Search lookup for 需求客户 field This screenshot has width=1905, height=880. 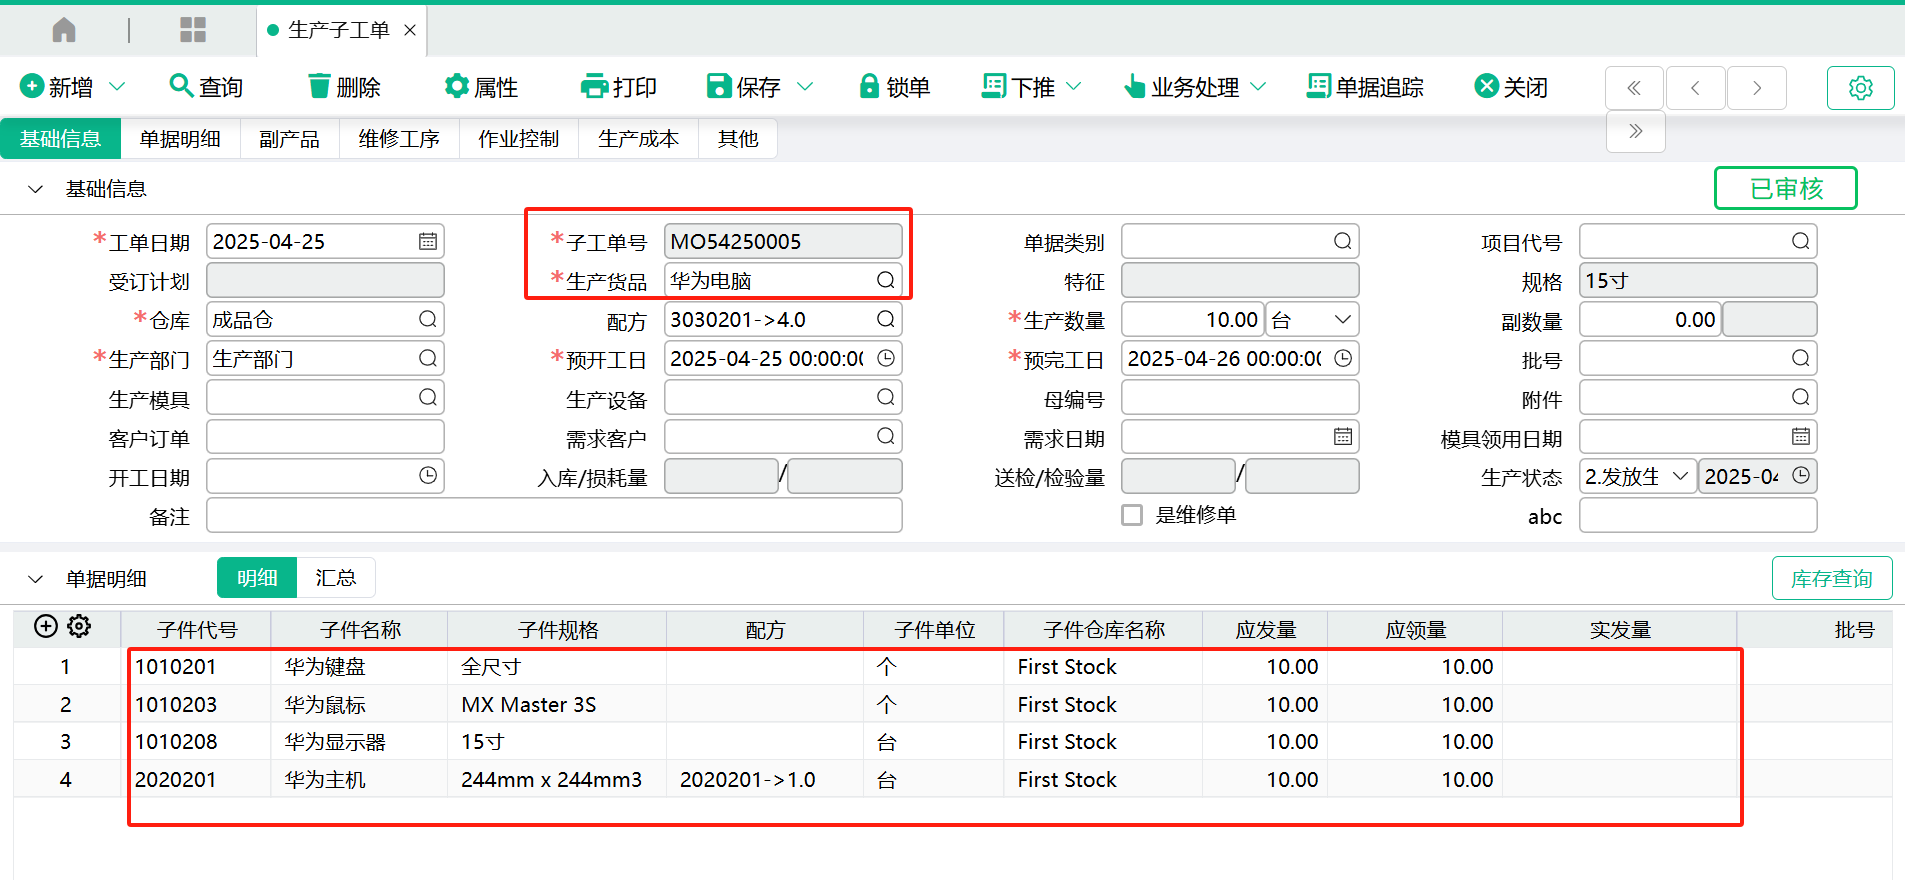pos(886,436)
